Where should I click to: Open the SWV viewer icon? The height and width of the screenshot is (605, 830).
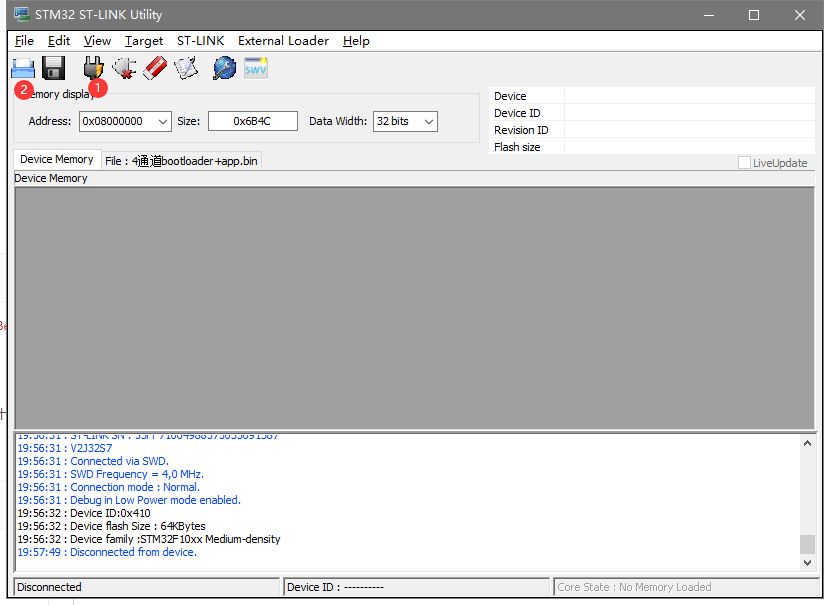click(x=256, y=68)
